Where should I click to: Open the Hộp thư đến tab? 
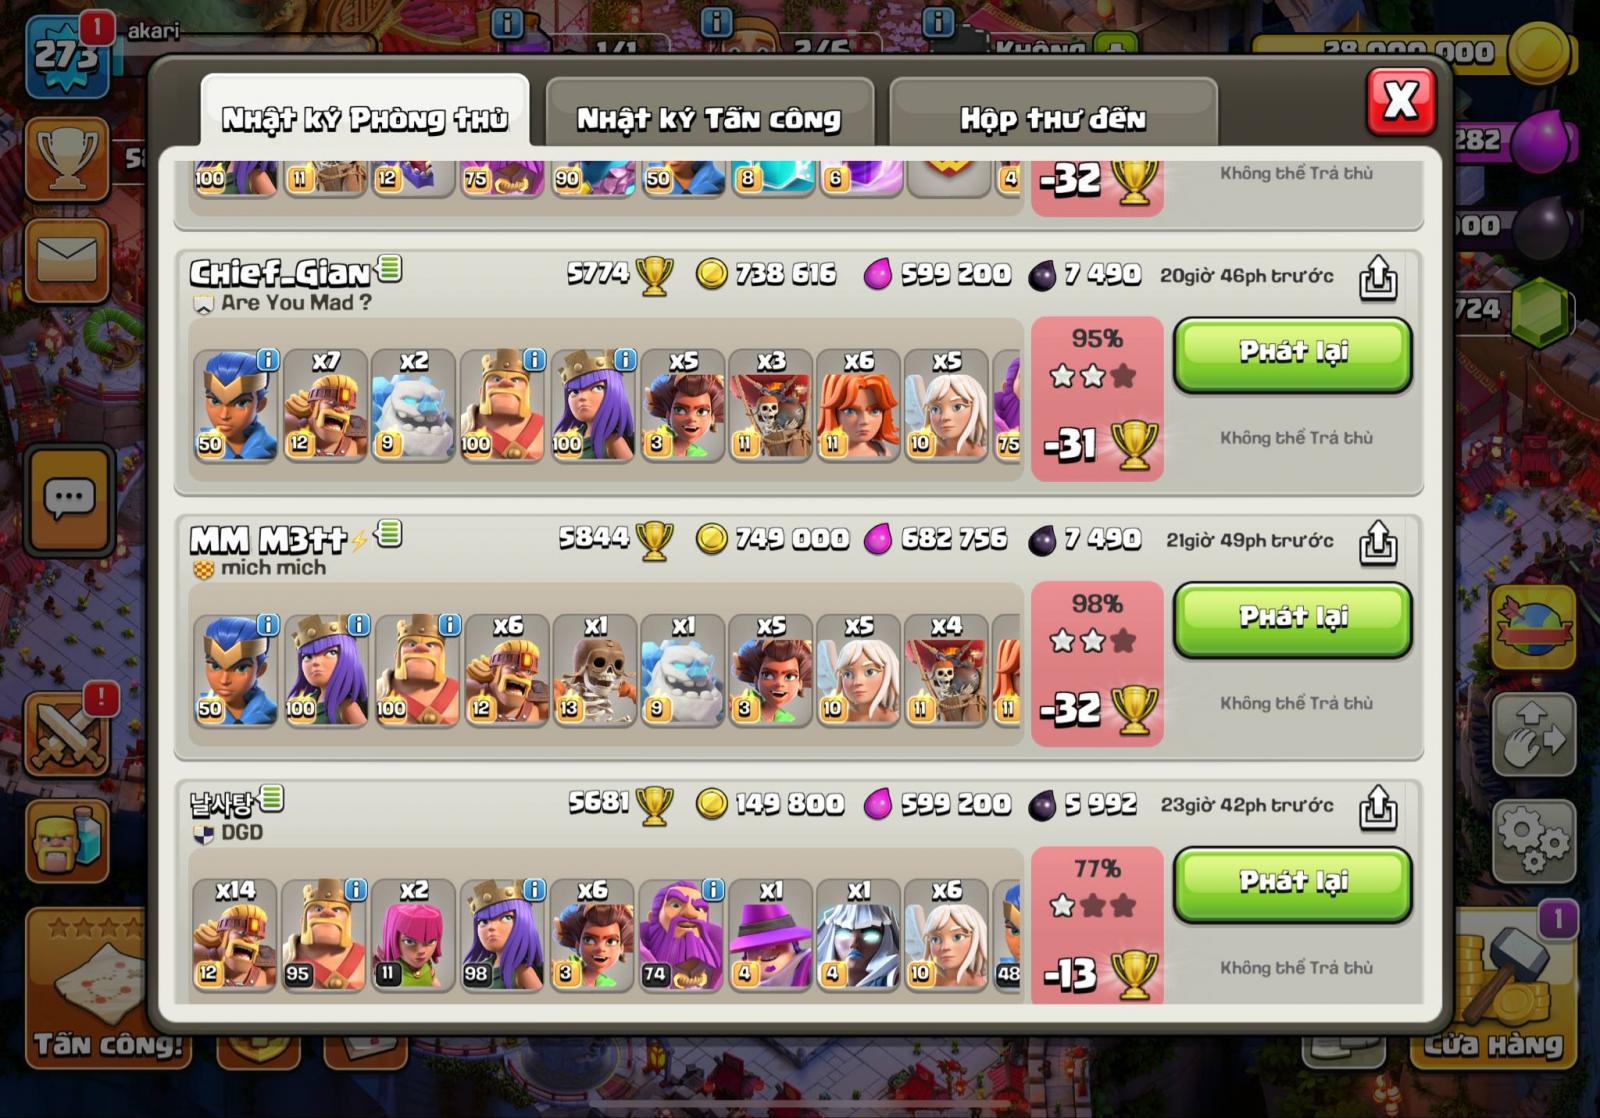1053,119
